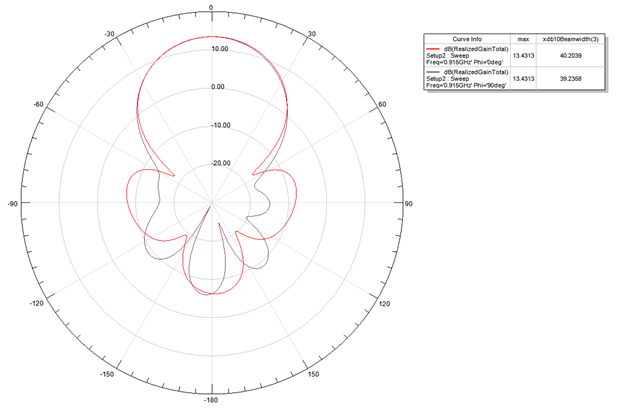Click the Curve Info legend header
Screen dimensions: 626x410
pyautogui.click(x=467, y=39)
